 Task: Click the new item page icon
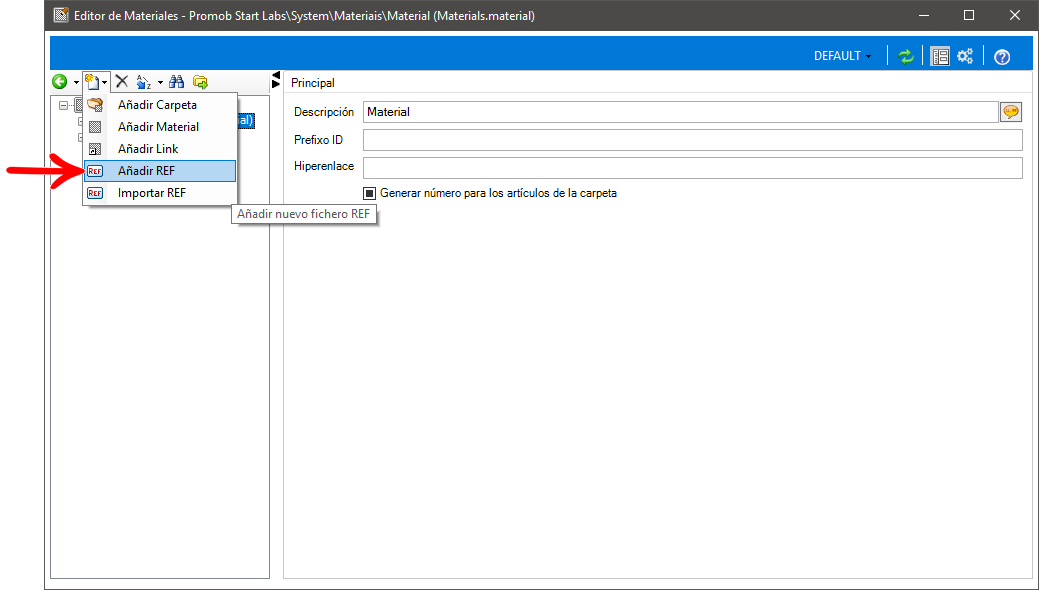click(x=92, y=82)
